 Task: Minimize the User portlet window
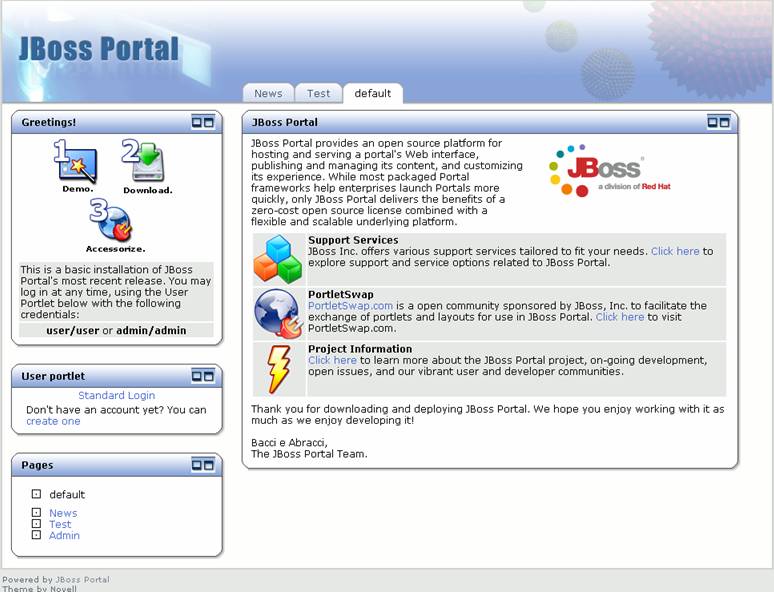click(197, 376)
